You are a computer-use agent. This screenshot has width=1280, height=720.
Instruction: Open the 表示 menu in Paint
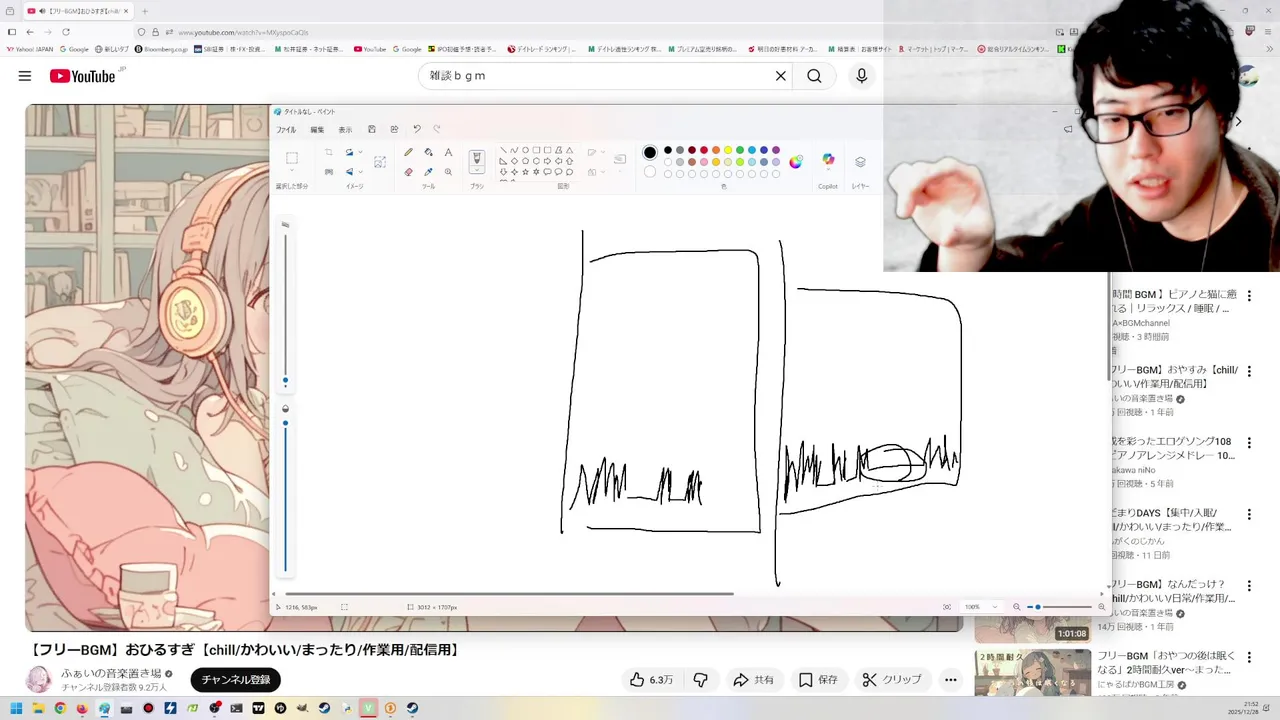[x=345, y=130]
